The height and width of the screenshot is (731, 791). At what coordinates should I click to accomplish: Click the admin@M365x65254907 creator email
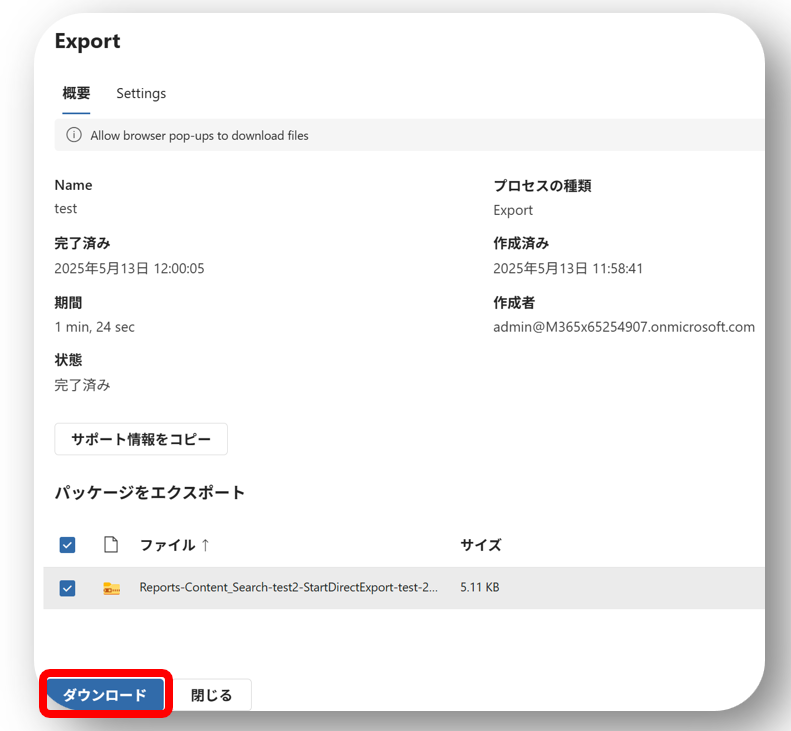(623, 327)
